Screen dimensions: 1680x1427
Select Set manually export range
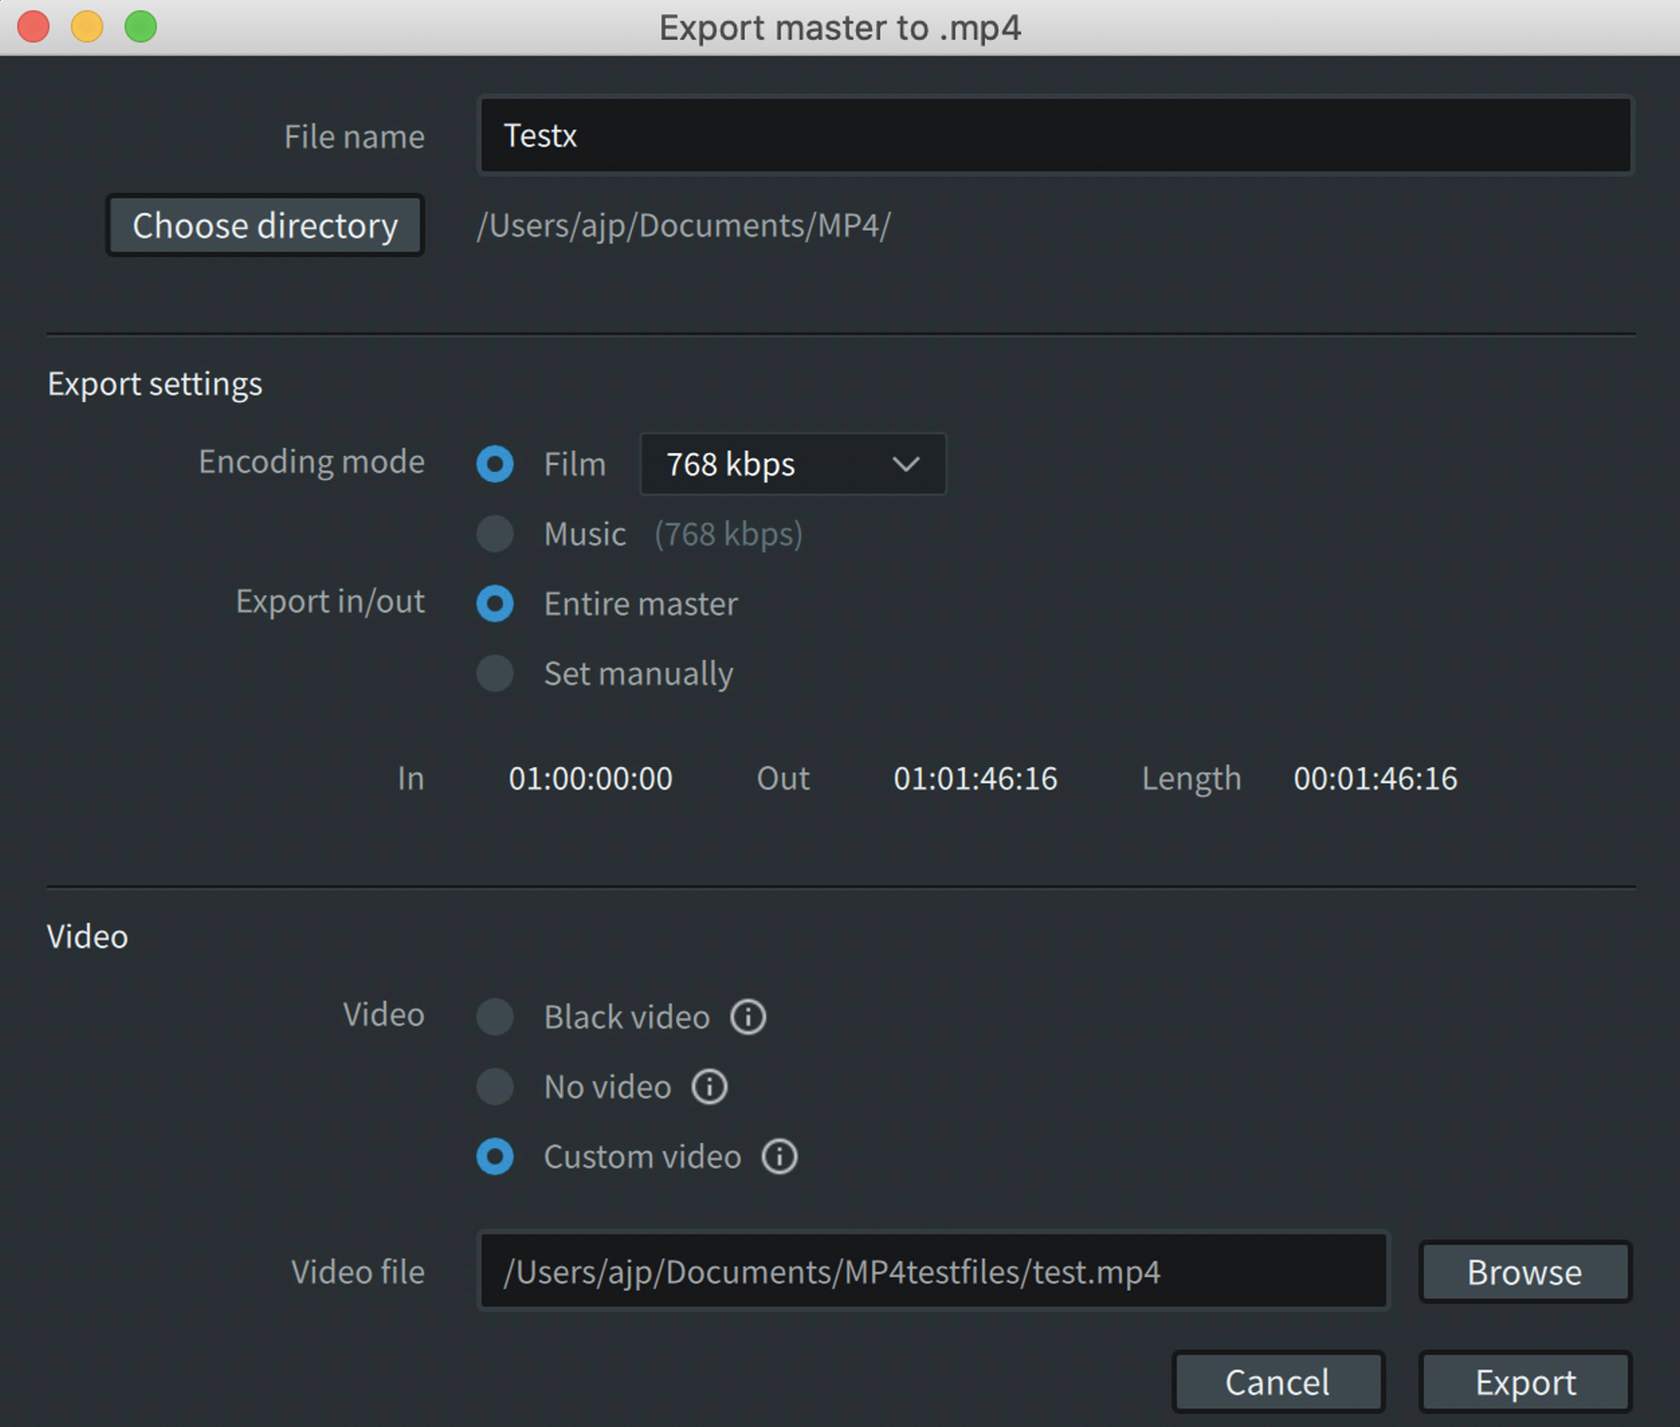(495, 674)
